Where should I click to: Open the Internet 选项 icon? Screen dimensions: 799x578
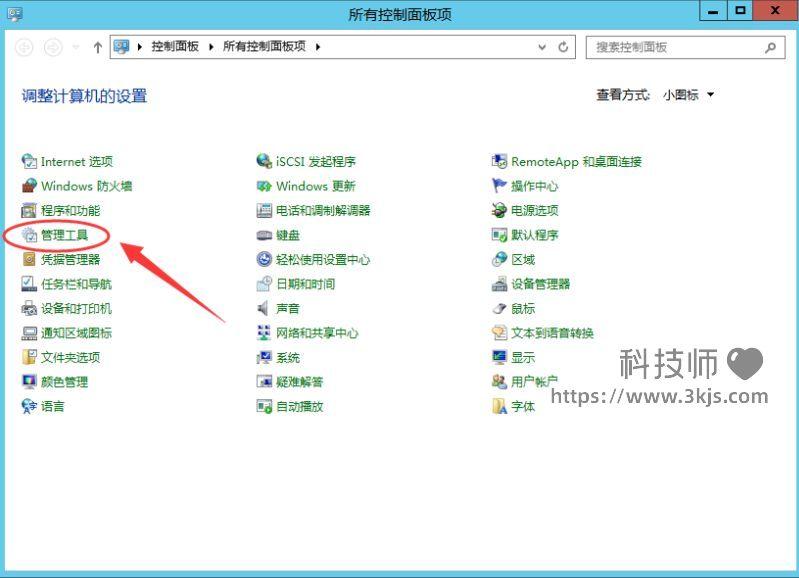click(29, 162)
